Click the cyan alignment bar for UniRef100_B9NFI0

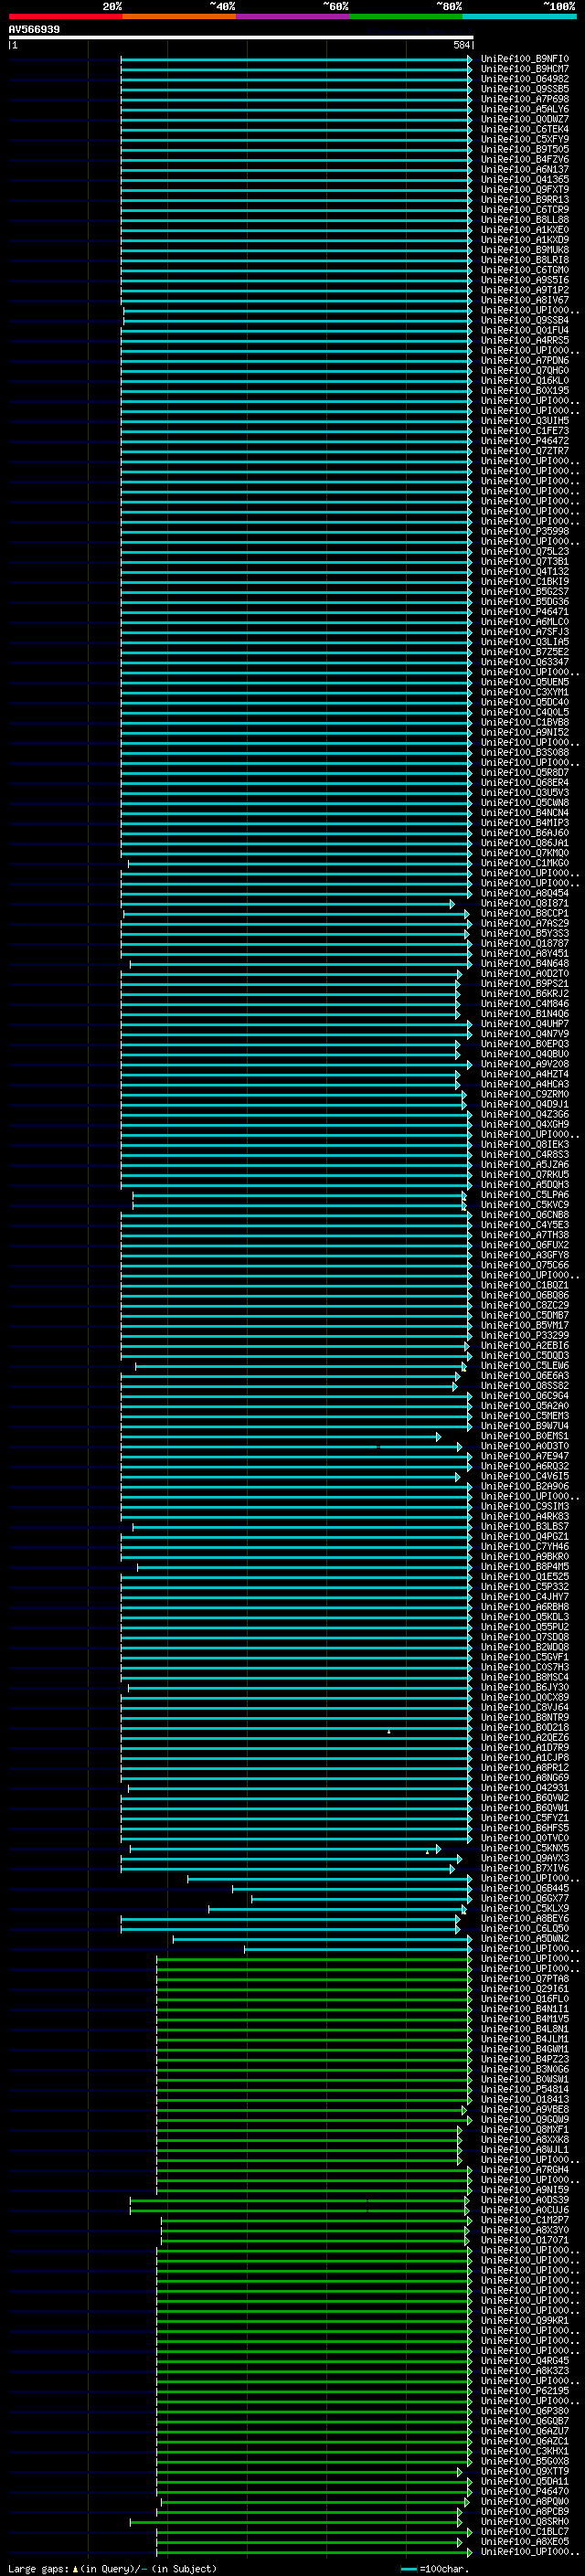click(296, 59)
